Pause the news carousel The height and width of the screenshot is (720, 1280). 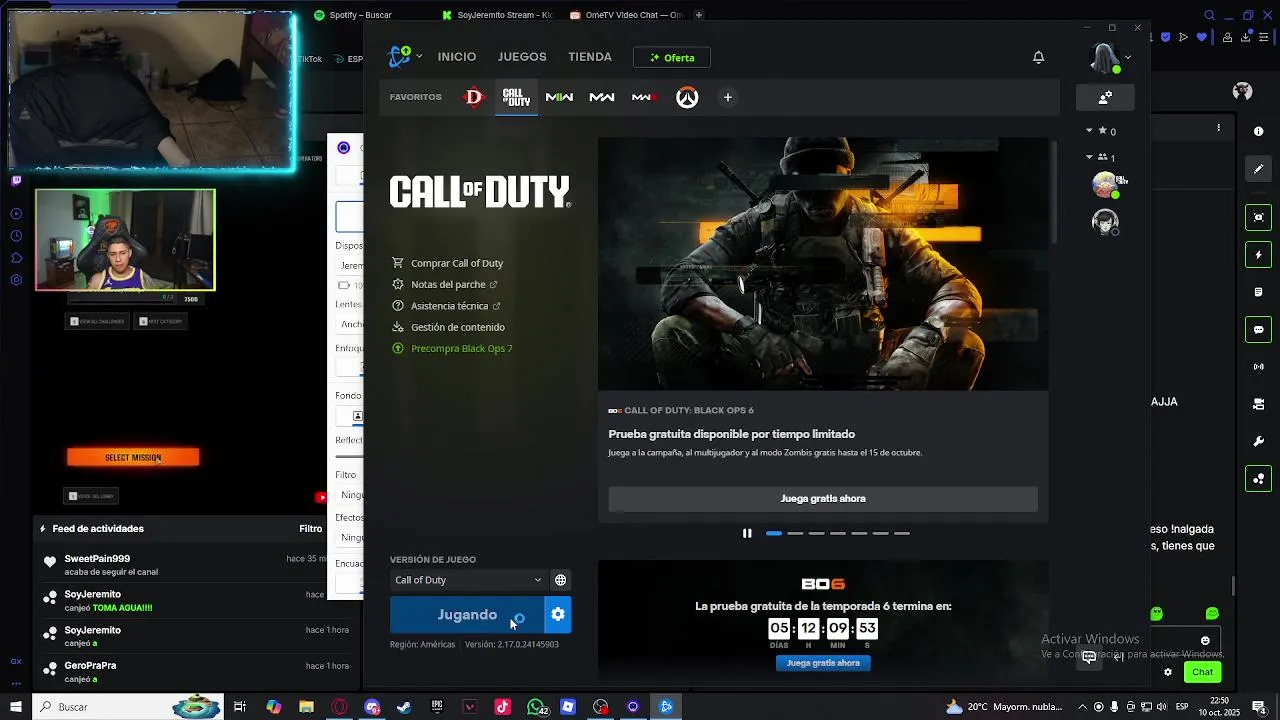click(x=747, y=533)
